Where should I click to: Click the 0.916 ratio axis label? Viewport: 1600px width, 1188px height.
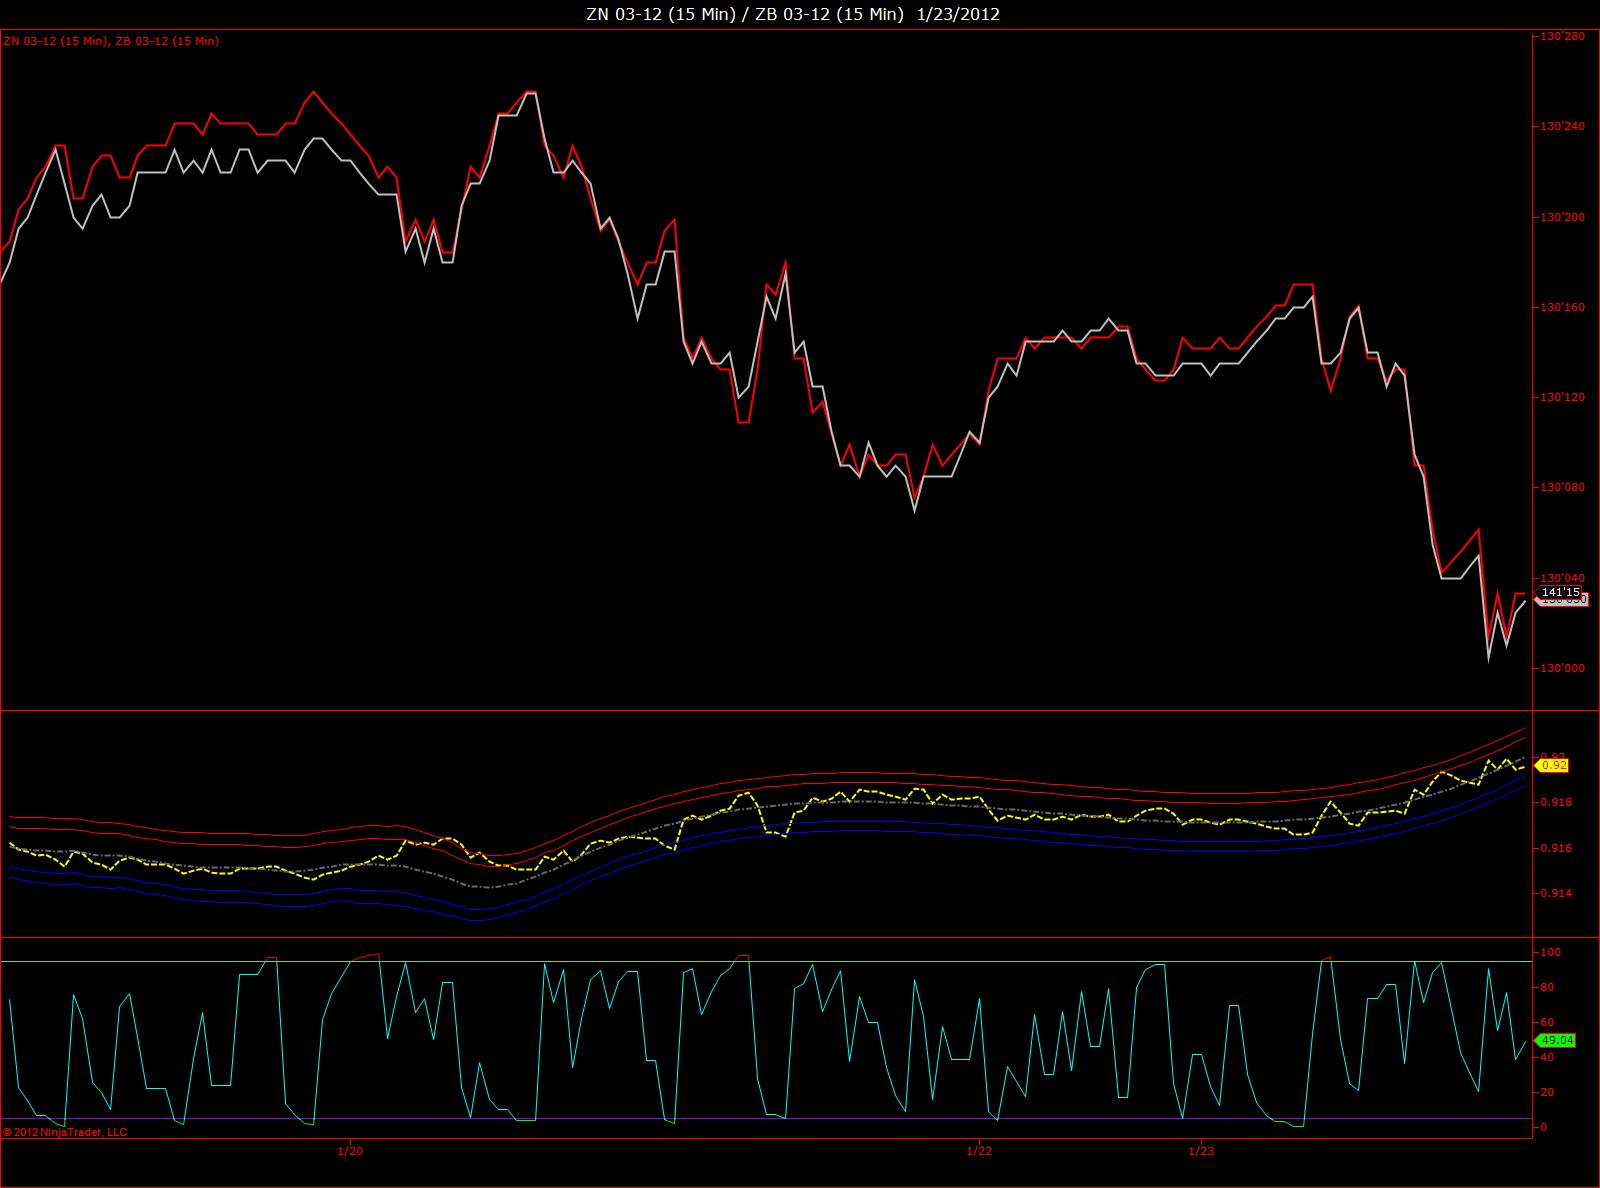click(1558, 848)
